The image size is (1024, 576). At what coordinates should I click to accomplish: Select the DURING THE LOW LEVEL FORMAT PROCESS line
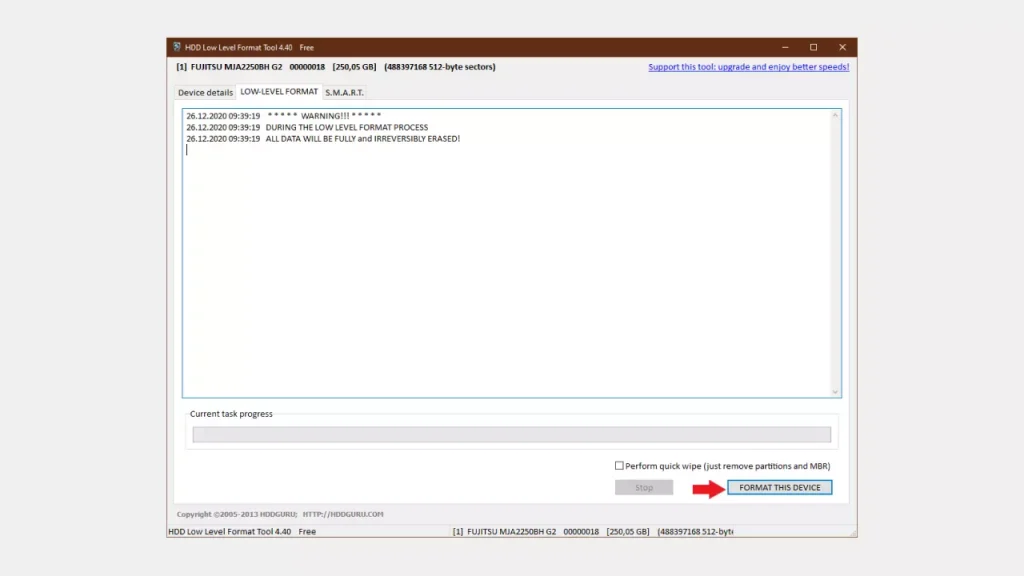[307, 127]
